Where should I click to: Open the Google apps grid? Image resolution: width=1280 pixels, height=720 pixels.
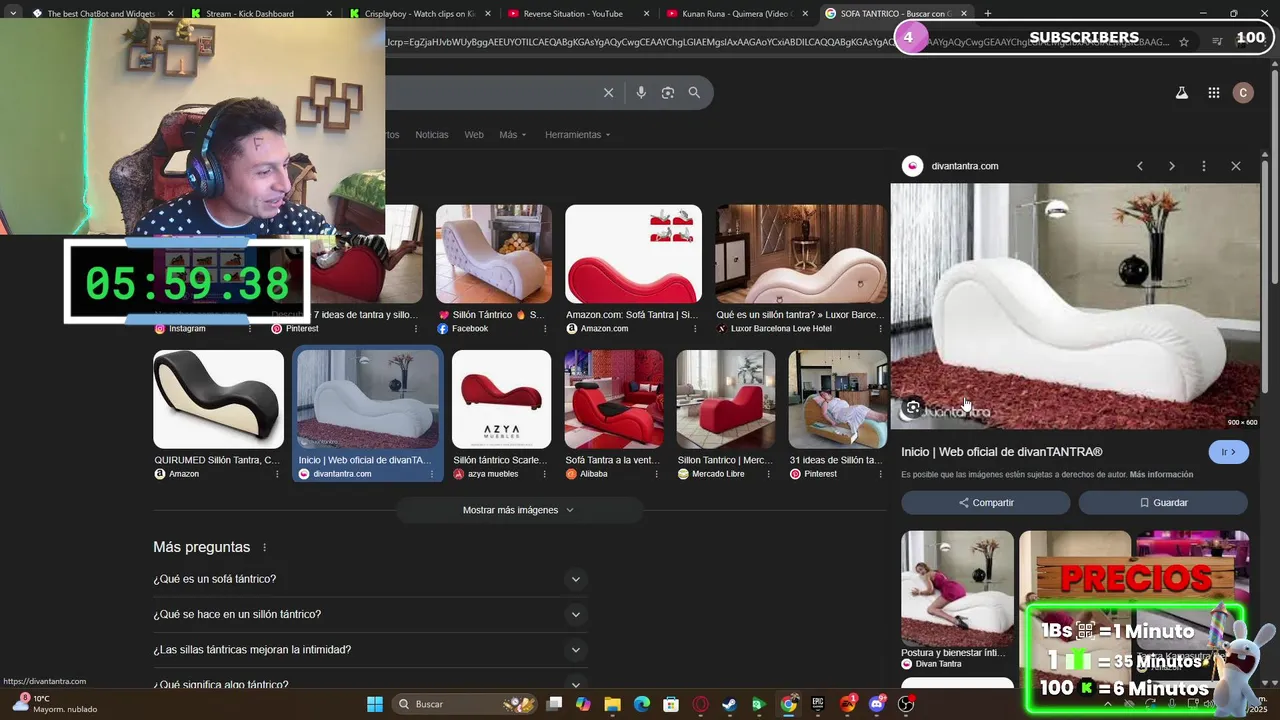point(1213,93)
